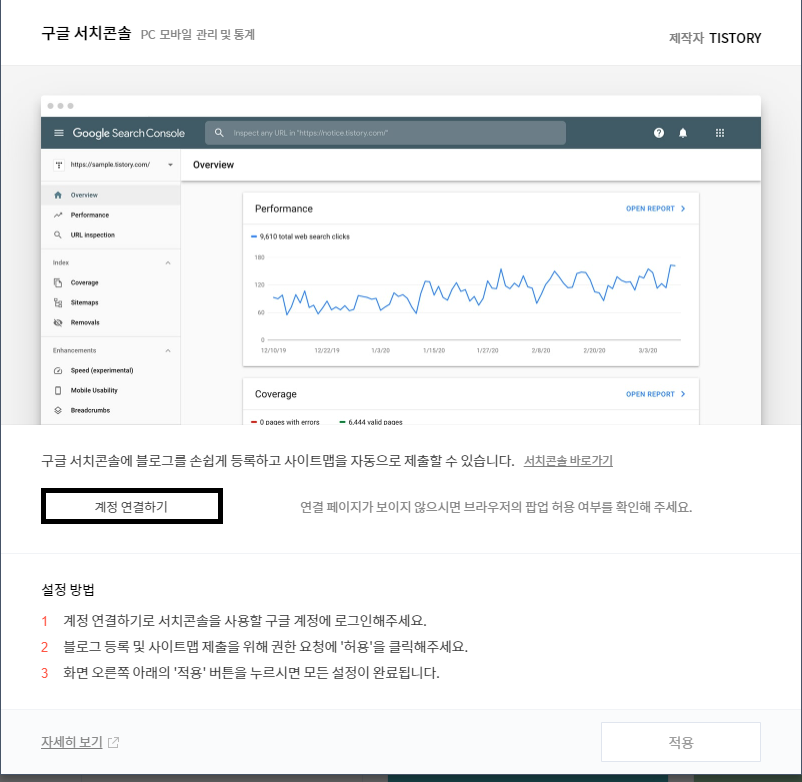Click the Coverage card title
Viewport: 802px width, 782px height.
click(x=276, y=394)
